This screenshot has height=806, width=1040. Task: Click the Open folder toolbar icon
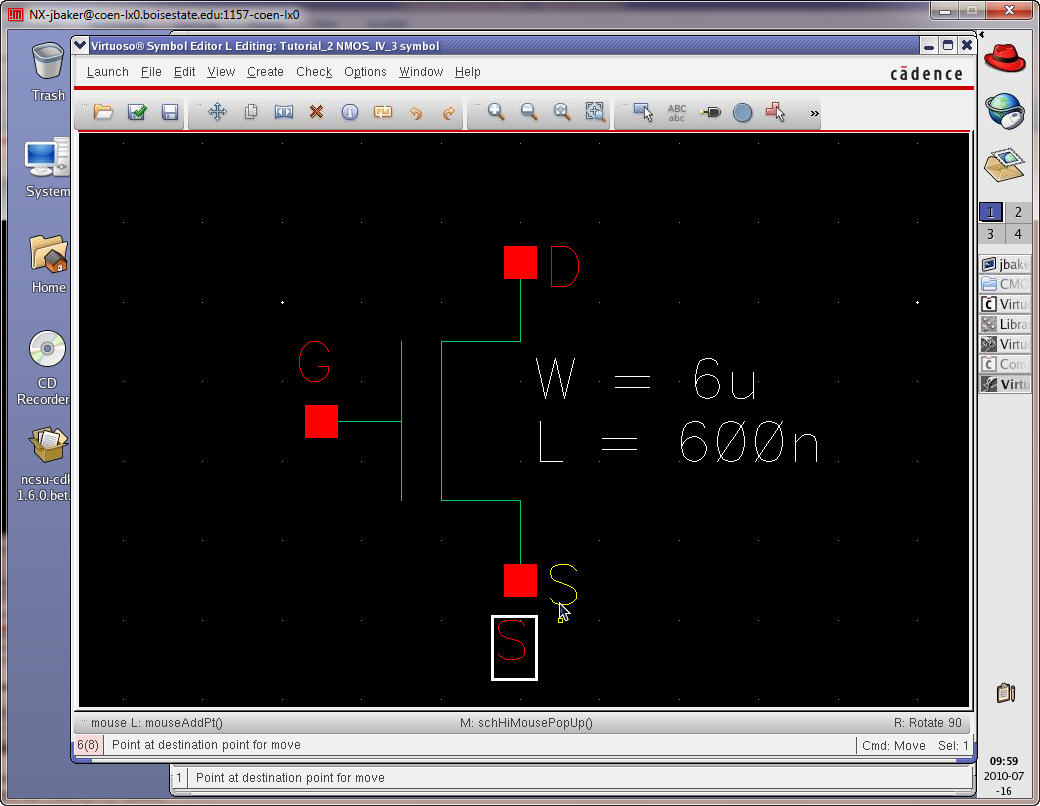tap(103, 112)
